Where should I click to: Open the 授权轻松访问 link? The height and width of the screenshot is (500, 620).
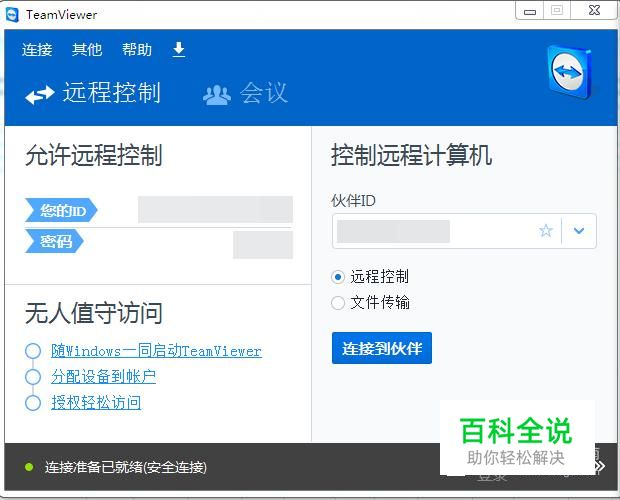(x=96, y=402)
